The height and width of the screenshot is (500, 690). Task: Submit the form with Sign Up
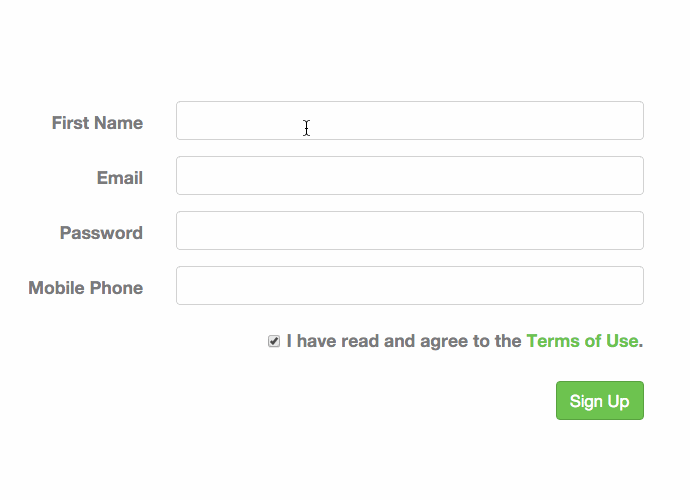tap(599, 401)
